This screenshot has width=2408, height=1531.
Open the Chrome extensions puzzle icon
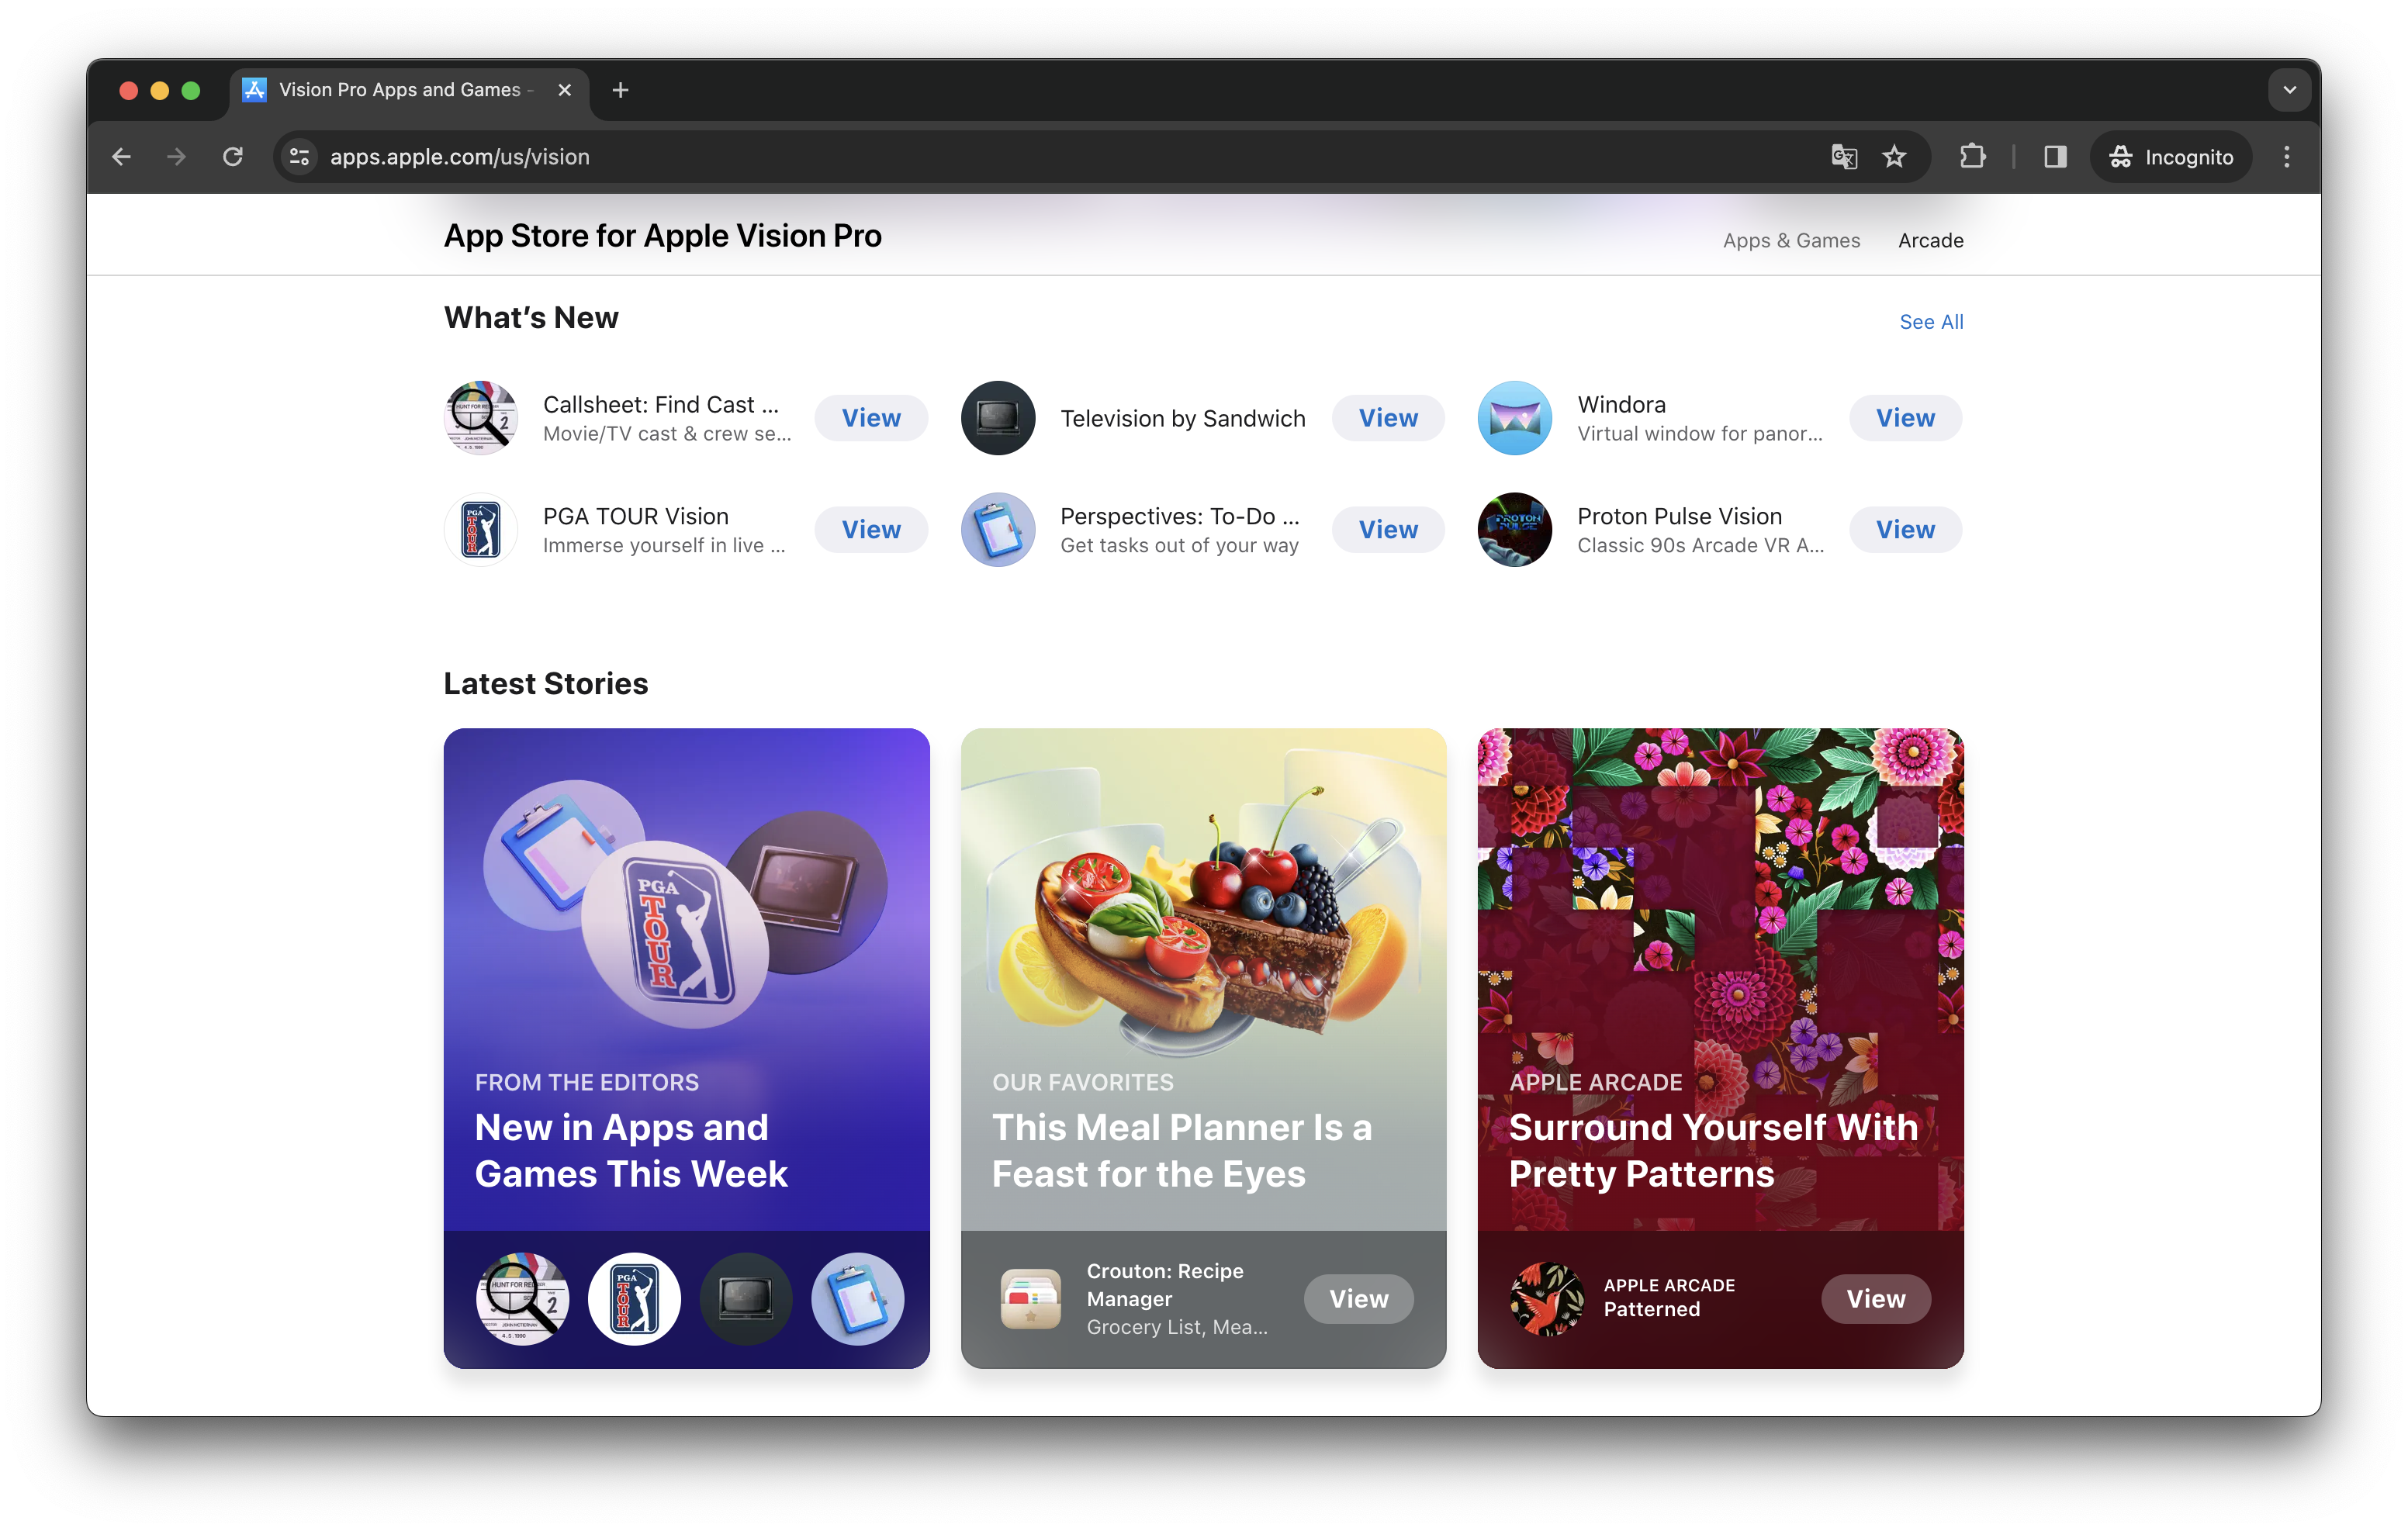click(1972, 157)
